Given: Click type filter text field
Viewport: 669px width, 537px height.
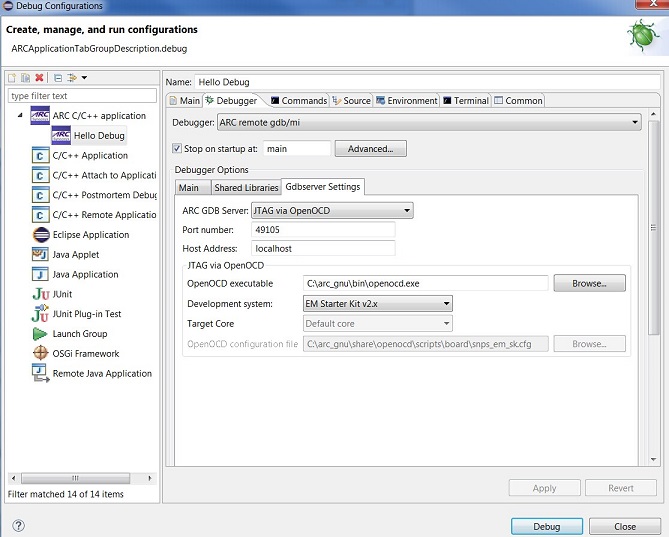Looking at the screenshot, I should pyautogui.click(x=82, y=96).
